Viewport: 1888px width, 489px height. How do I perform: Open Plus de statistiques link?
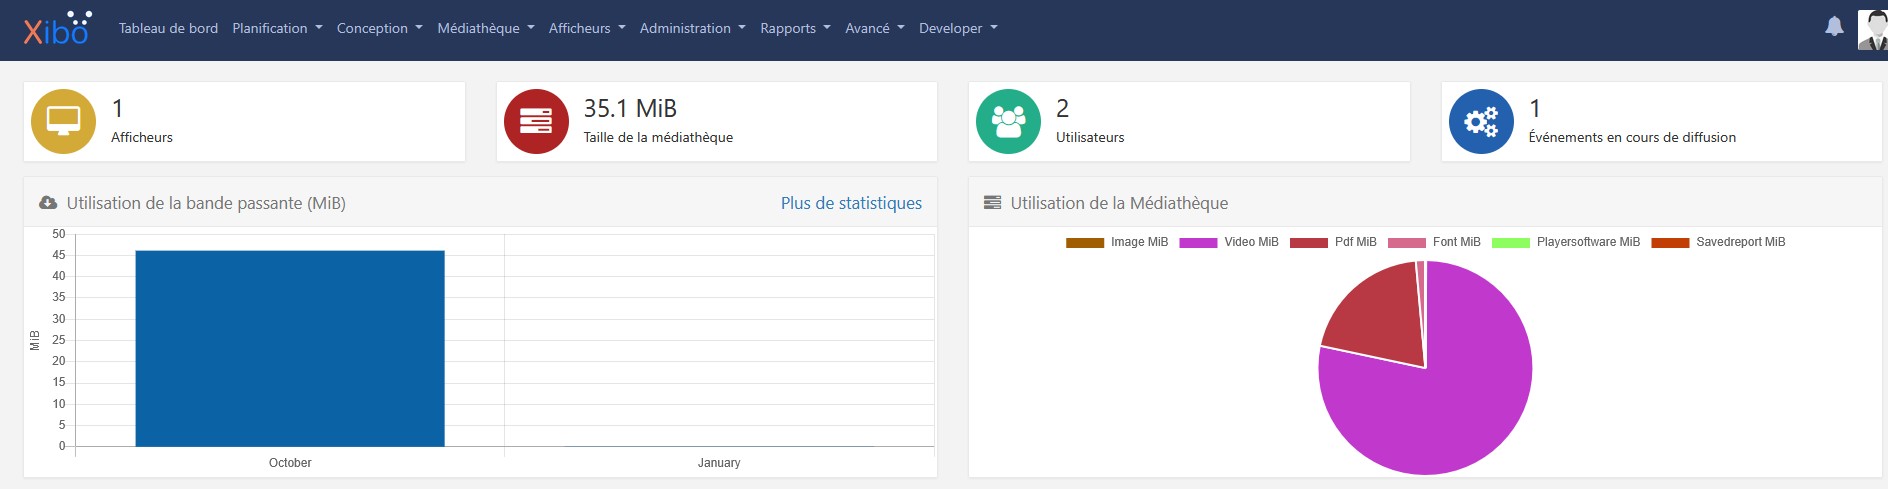pyautogui.click(x=851, y=203)
